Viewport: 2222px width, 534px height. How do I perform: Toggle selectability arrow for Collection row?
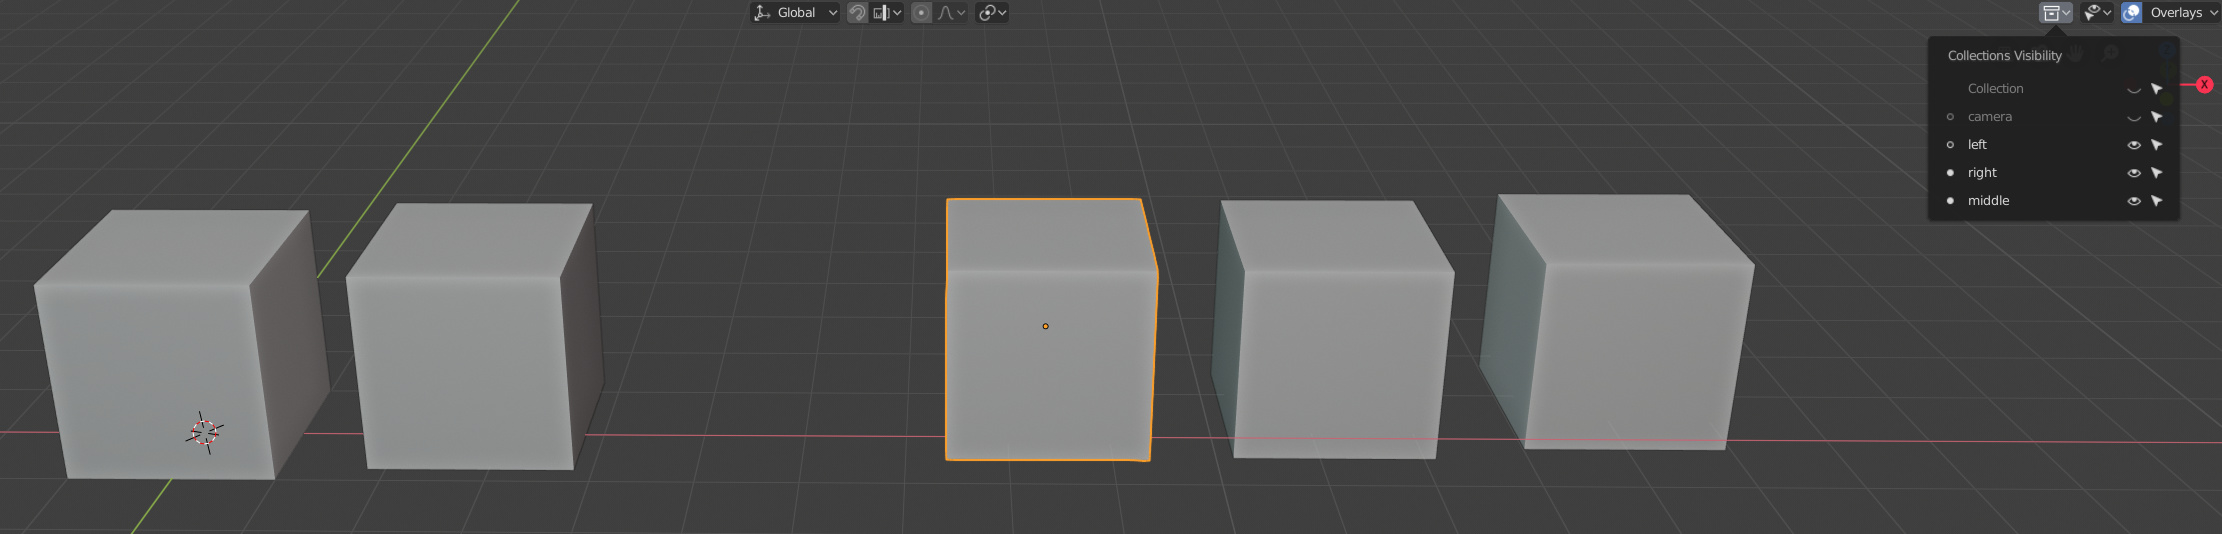coord(2157,89)
